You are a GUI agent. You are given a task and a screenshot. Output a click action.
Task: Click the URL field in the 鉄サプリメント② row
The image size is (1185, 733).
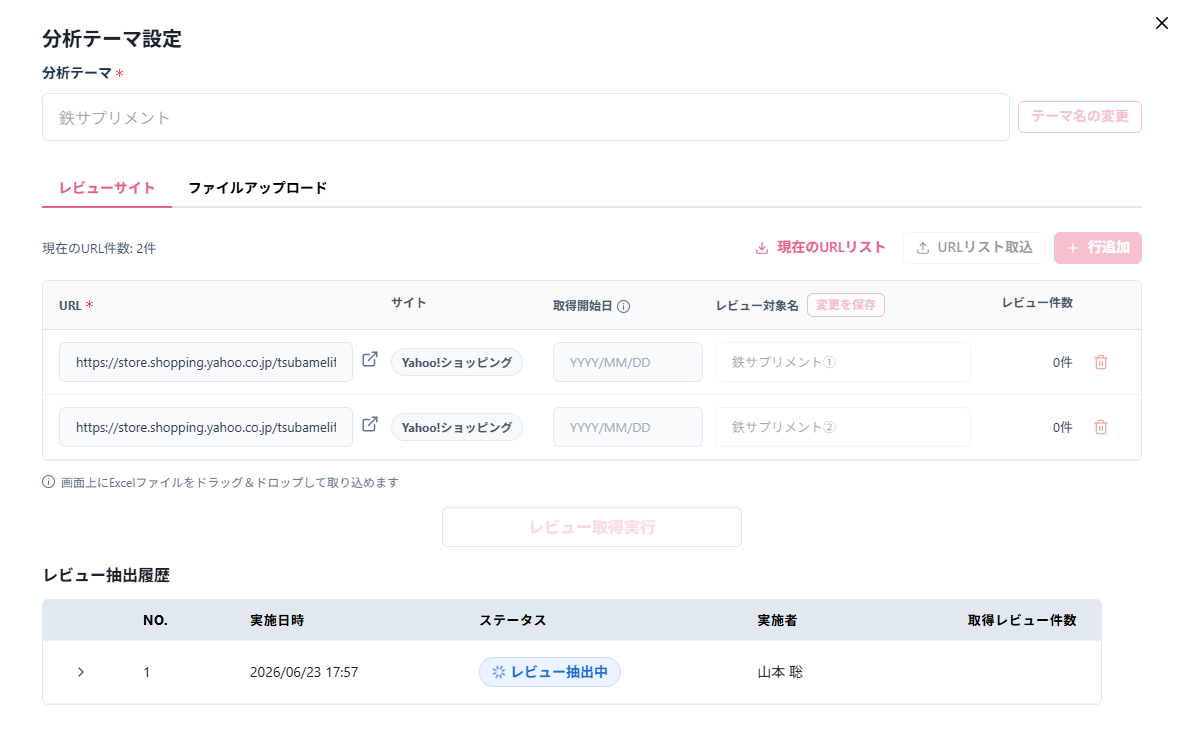coord(206,427)
